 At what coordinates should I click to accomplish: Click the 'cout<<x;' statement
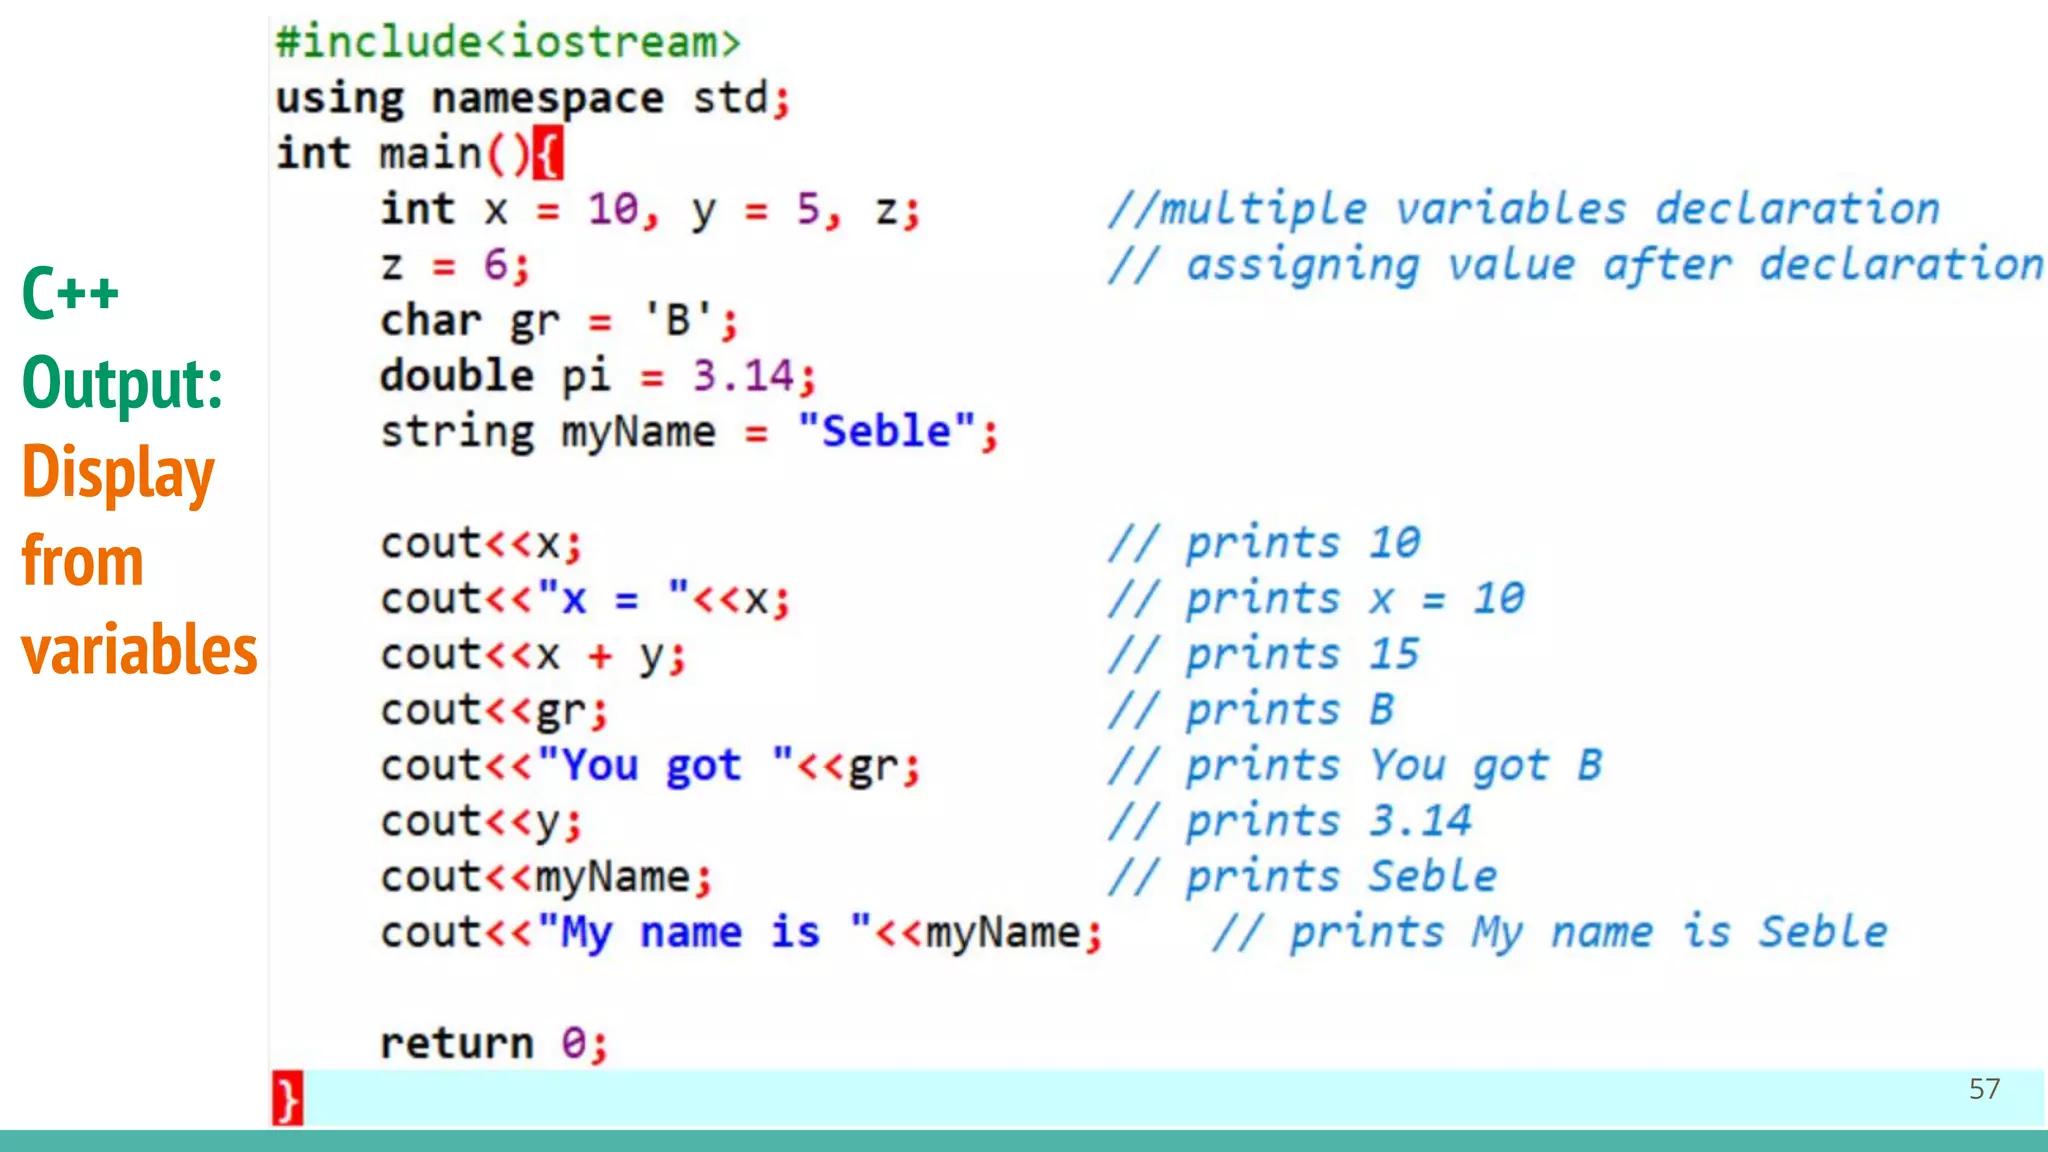(481, 544)
